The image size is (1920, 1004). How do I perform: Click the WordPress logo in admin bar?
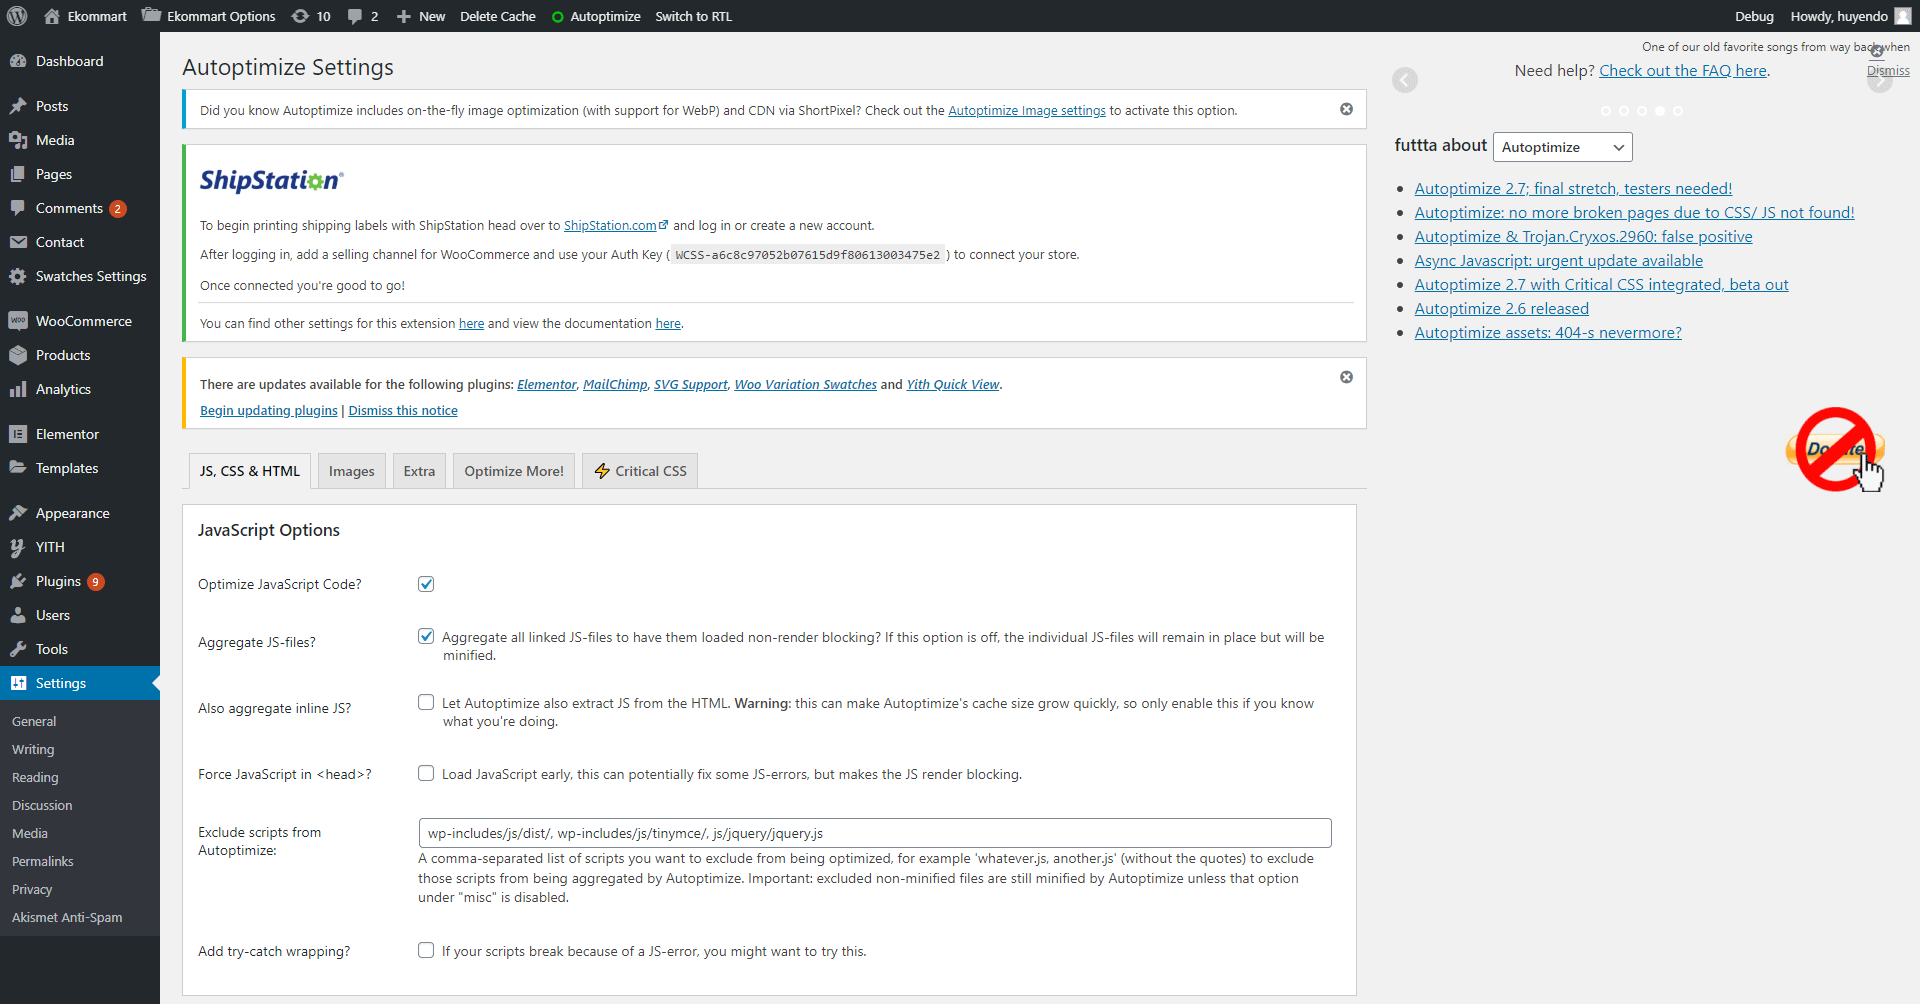[17, 16]
